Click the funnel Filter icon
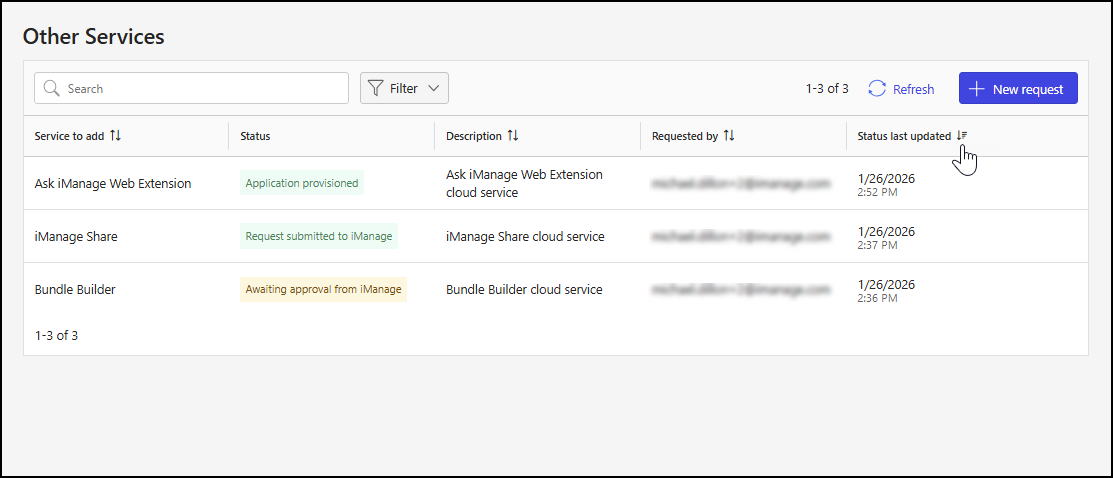The image size is (1113, 478). click(x=375, y=89)
